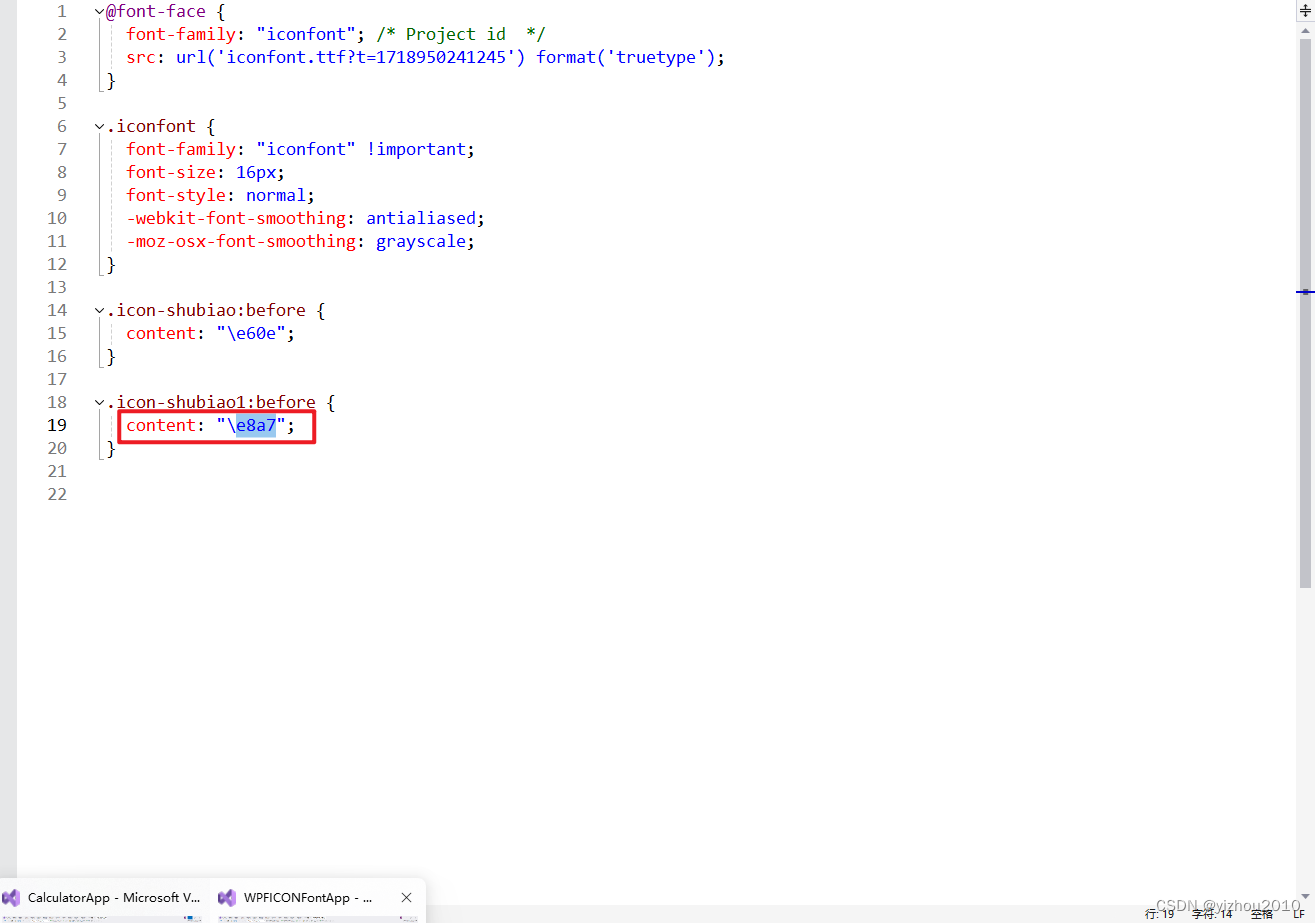1315x923 pixels.
Task: Close the WPFICONFontApp taskbar preview
Action: tap(406, 898)
